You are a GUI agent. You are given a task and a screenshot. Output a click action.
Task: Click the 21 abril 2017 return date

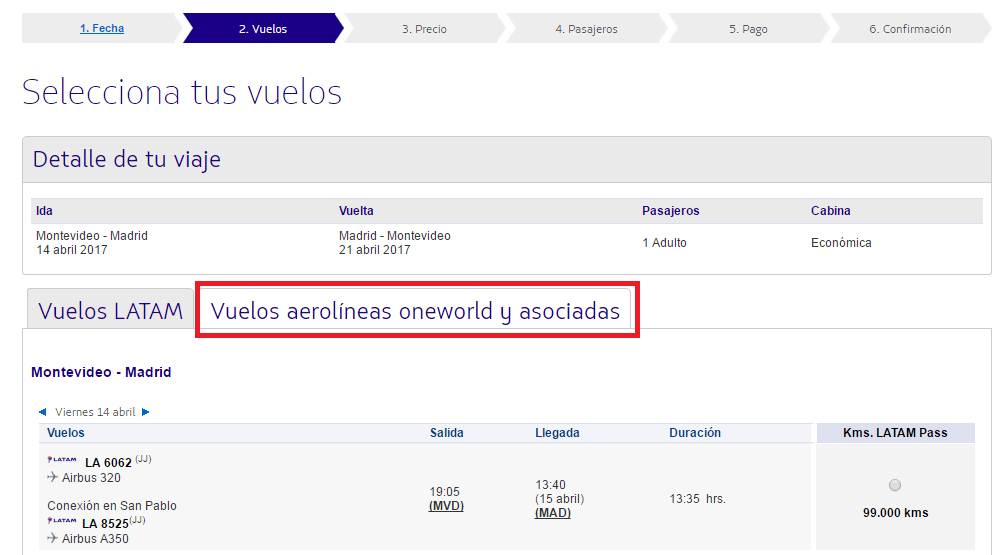tap(375, 250)
